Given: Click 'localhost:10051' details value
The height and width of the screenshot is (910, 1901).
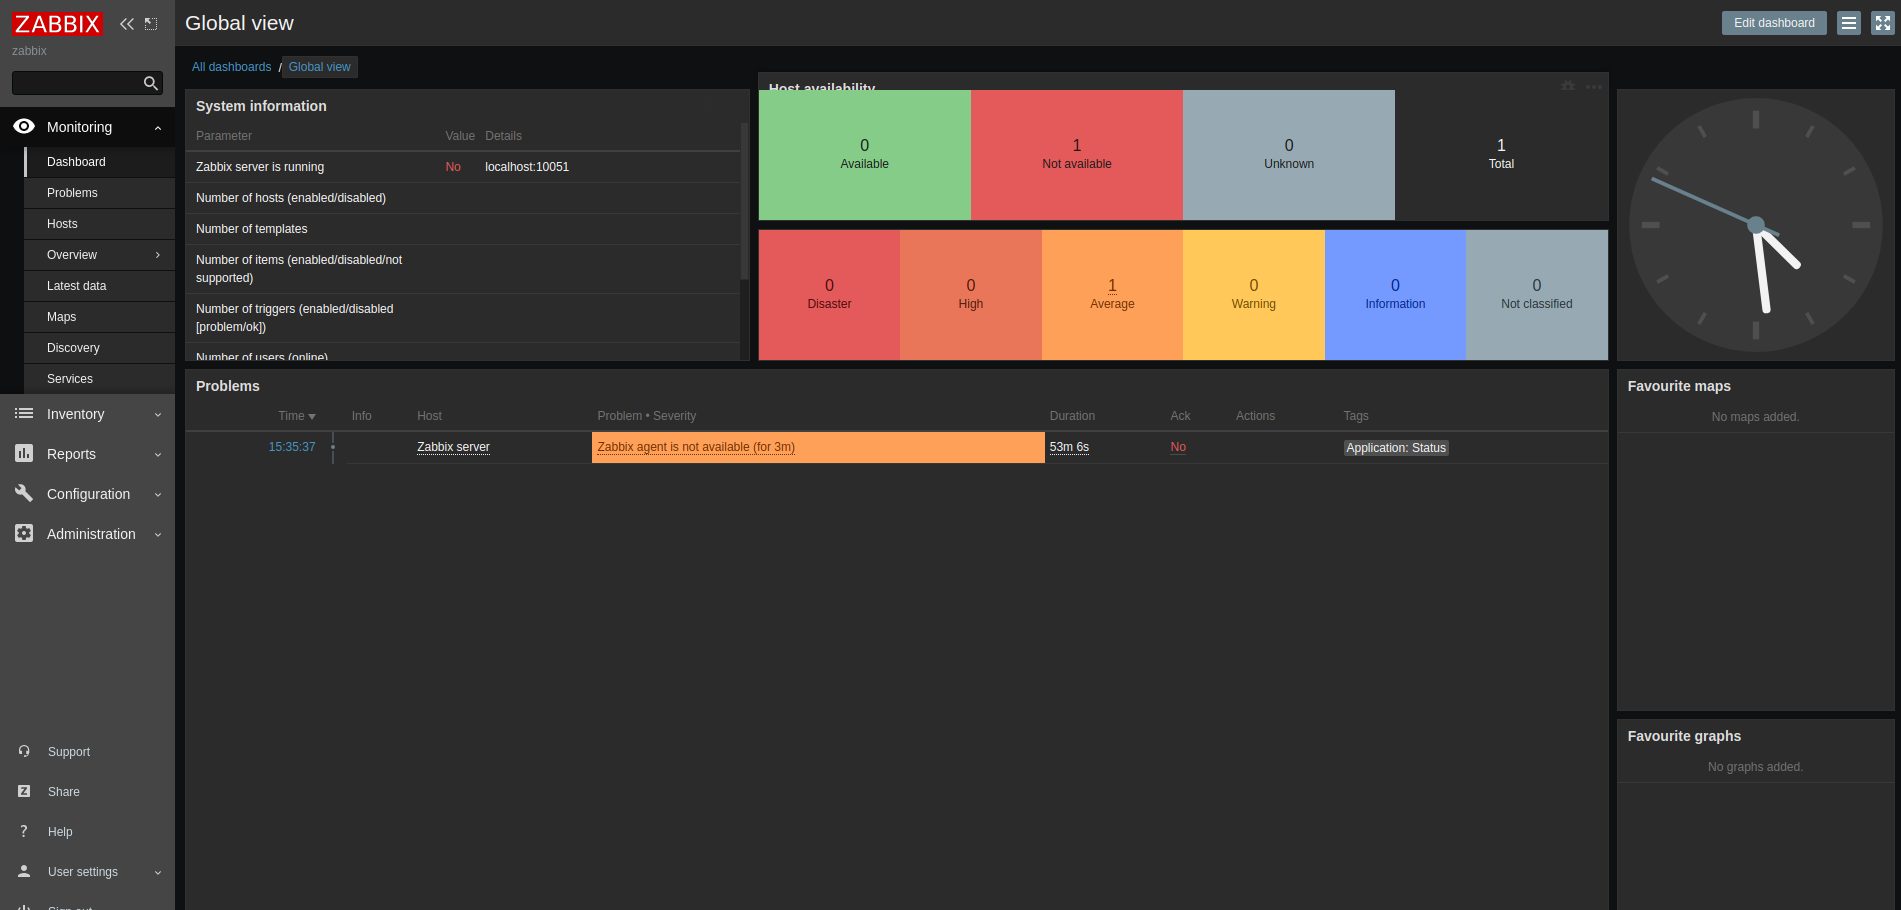Looking at the screenshot, I should (x=527, y=167).
